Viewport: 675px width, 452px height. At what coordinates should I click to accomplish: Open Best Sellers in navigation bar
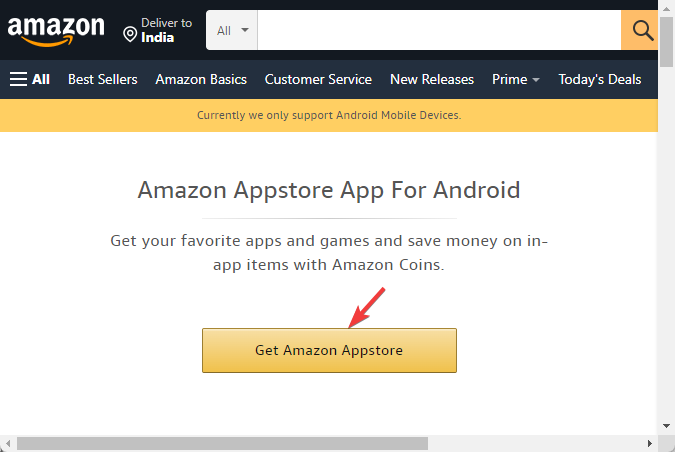pyautogui.click(x=102, y=79)
